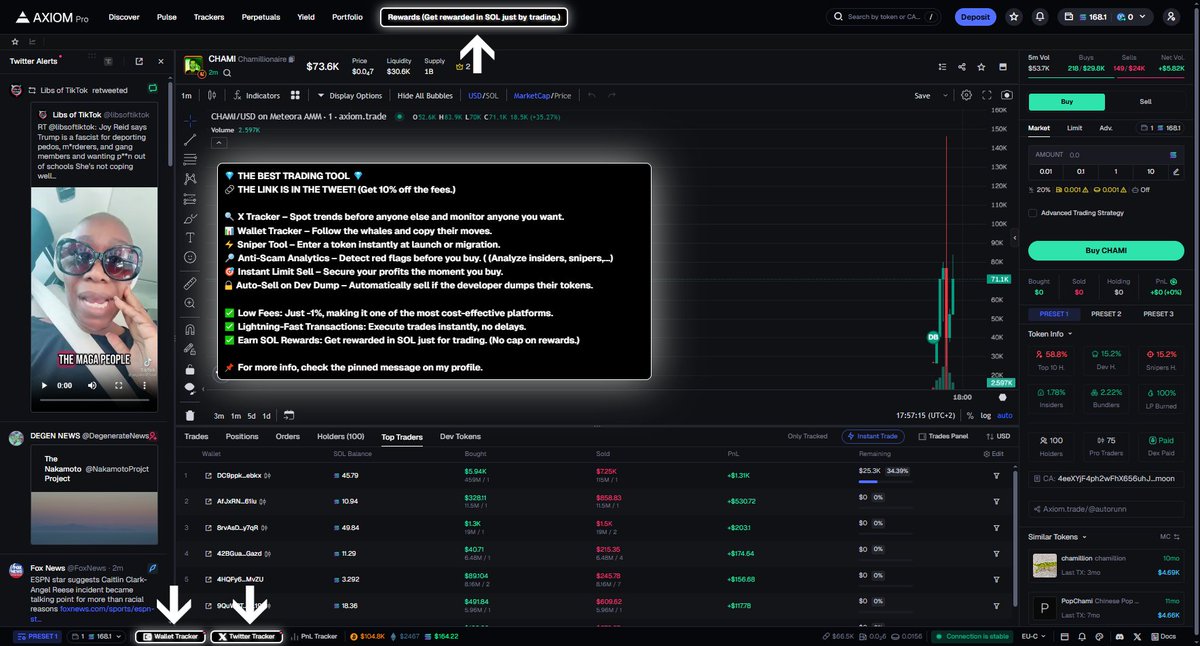Open the EU-C region dropdown
This screenshot has height=646, width=1200.
(1036, 636)
